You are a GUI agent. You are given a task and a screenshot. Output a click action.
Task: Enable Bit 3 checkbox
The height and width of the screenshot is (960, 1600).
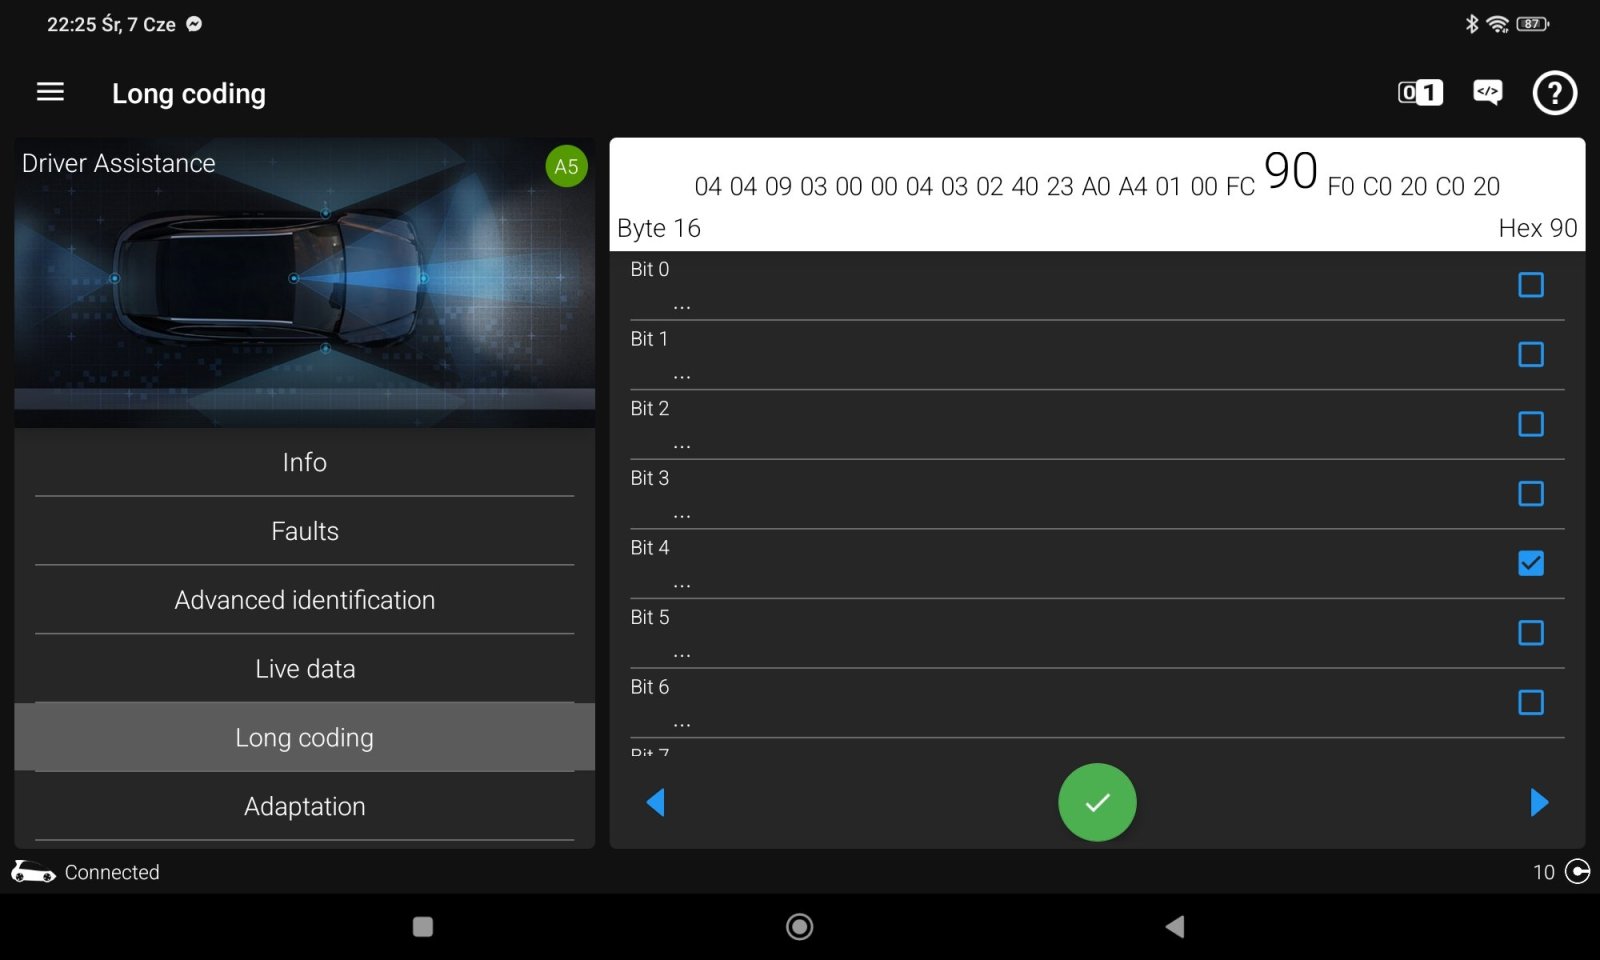(1530, 493)
